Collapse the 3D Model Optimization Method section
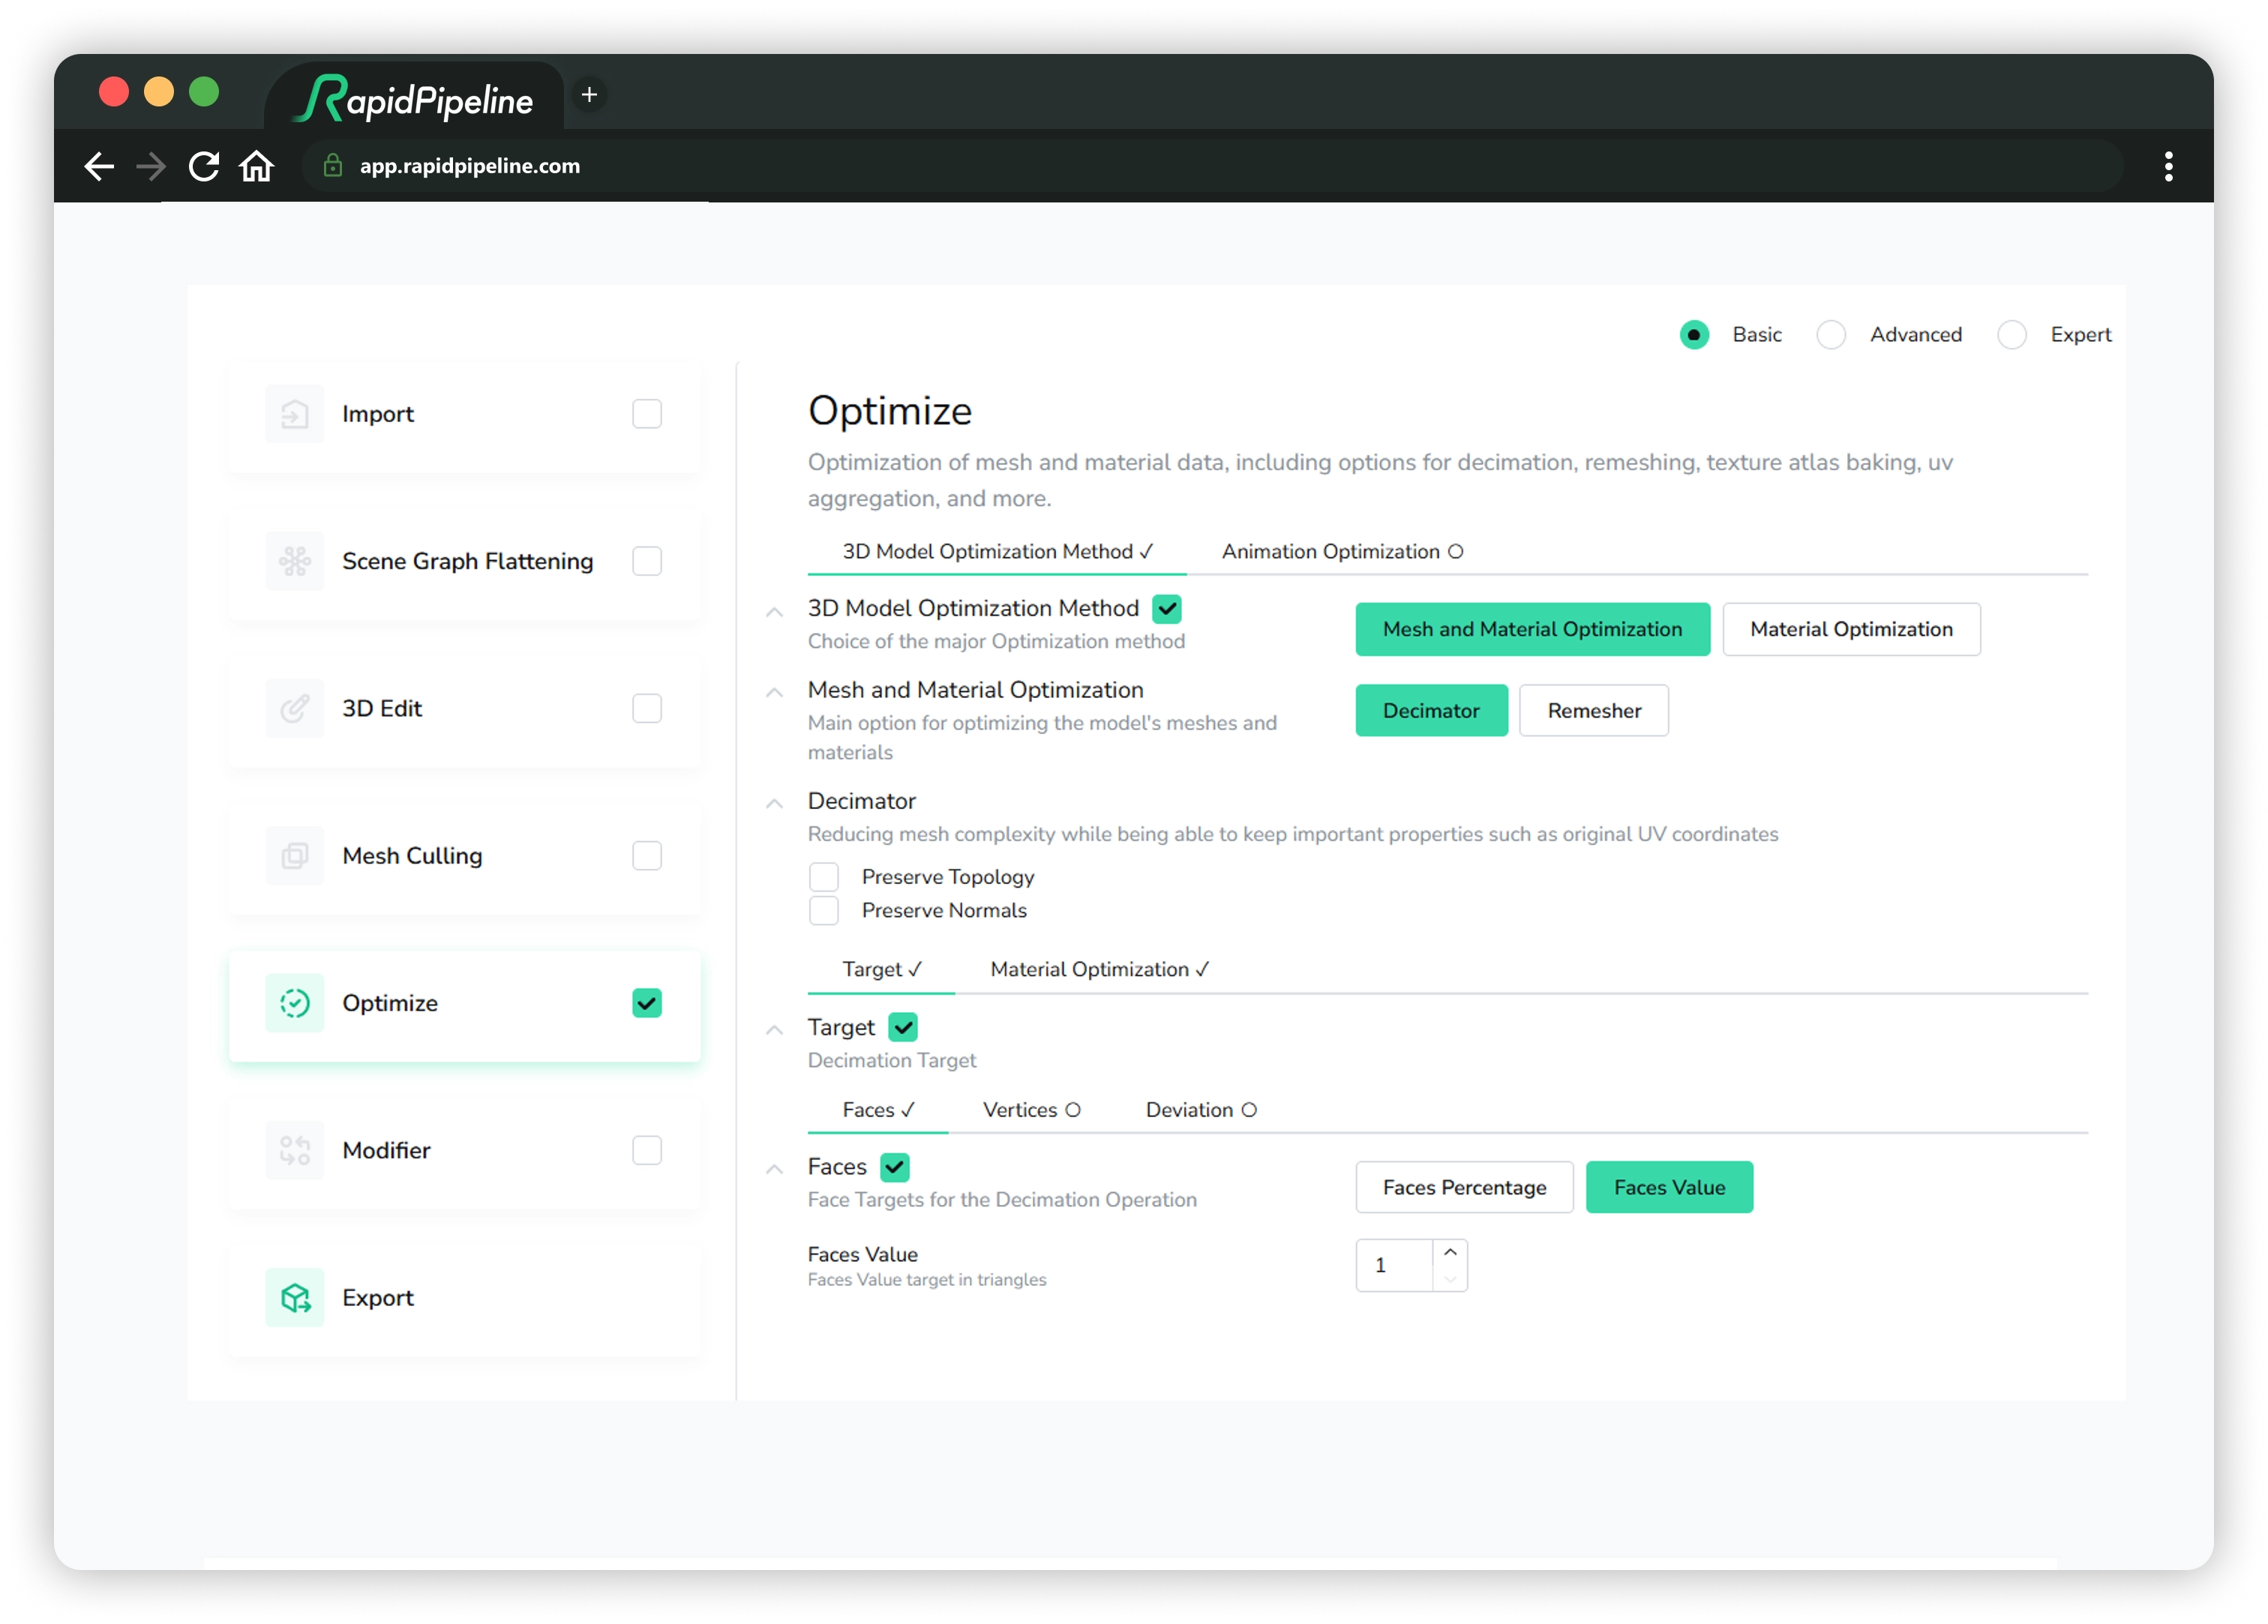This screenshot has width=2268, height=1624. tap(774, 612)
